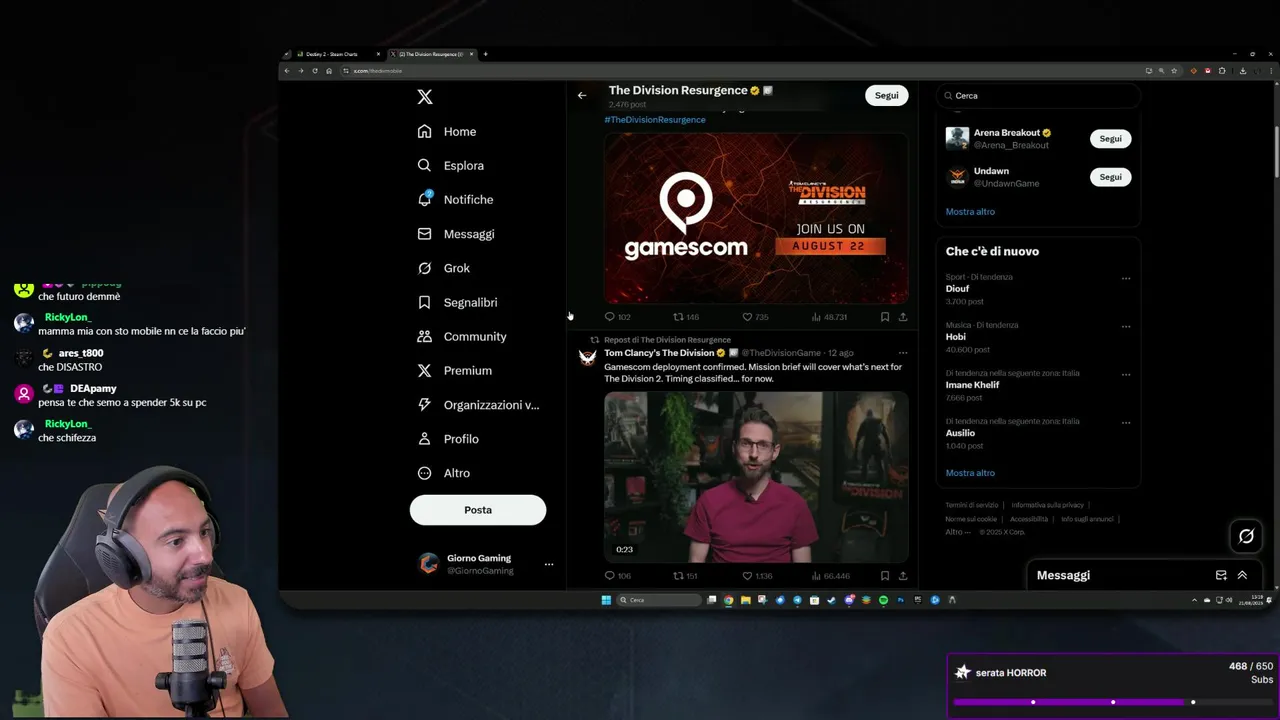Share the video post
This screenshot has width=1280, height=720.
click(903, 576)
